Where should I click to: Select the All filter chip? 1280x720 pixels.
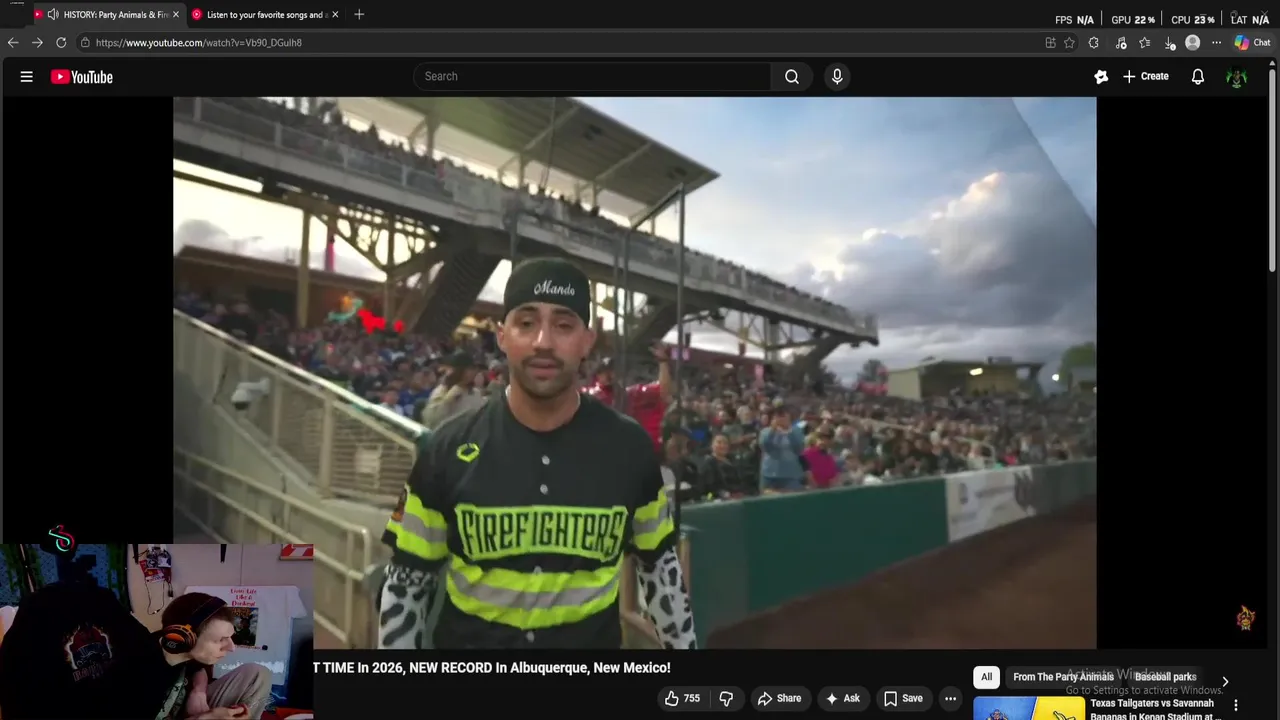click(986, 677)
